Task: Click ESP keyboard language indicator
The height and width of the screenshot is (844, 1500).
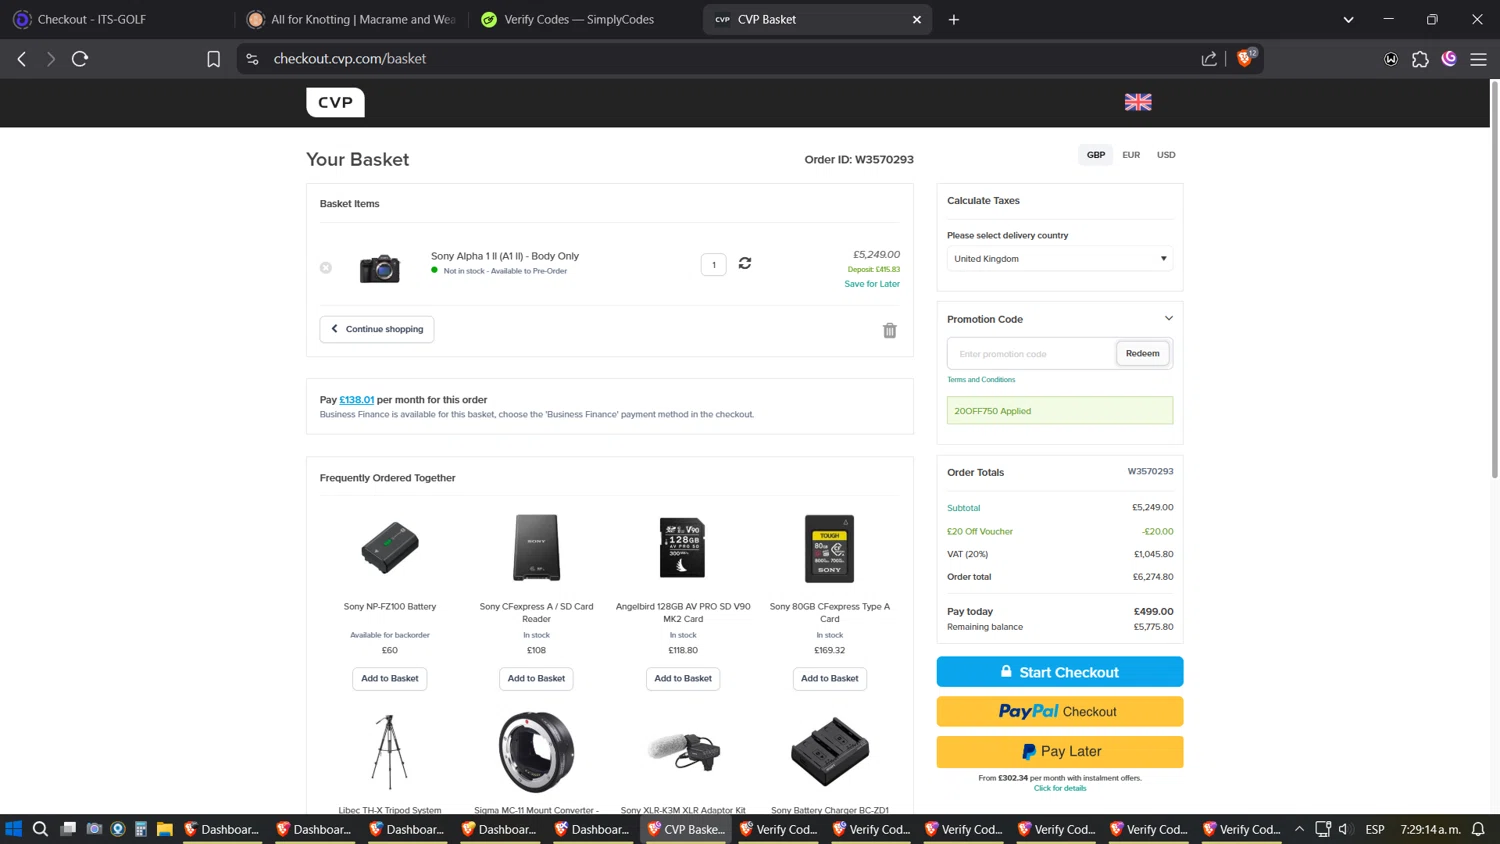Action: pos(1375,829)
